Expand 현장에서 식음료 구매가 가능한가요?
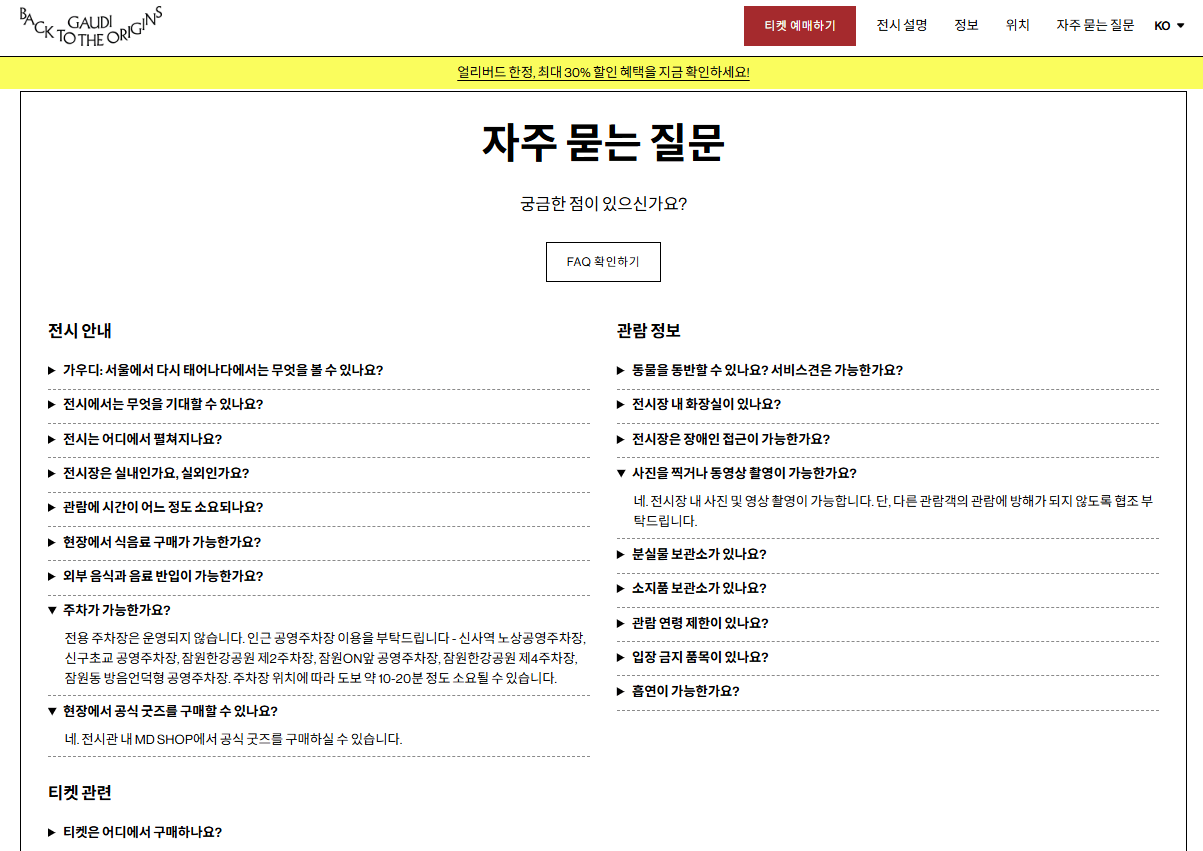Image resolution: width=1203 pixels, height=851 pixels. (x=319, y=542)
